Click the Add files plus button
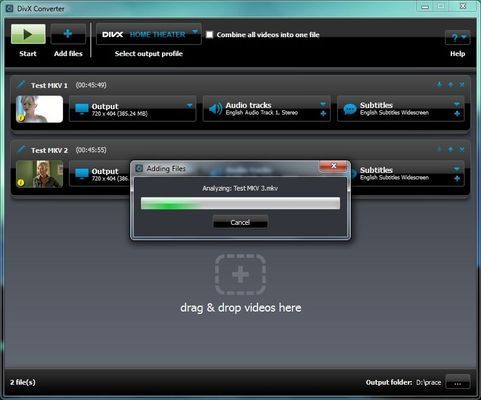The image size is (481, 400). tap(68, 34)
